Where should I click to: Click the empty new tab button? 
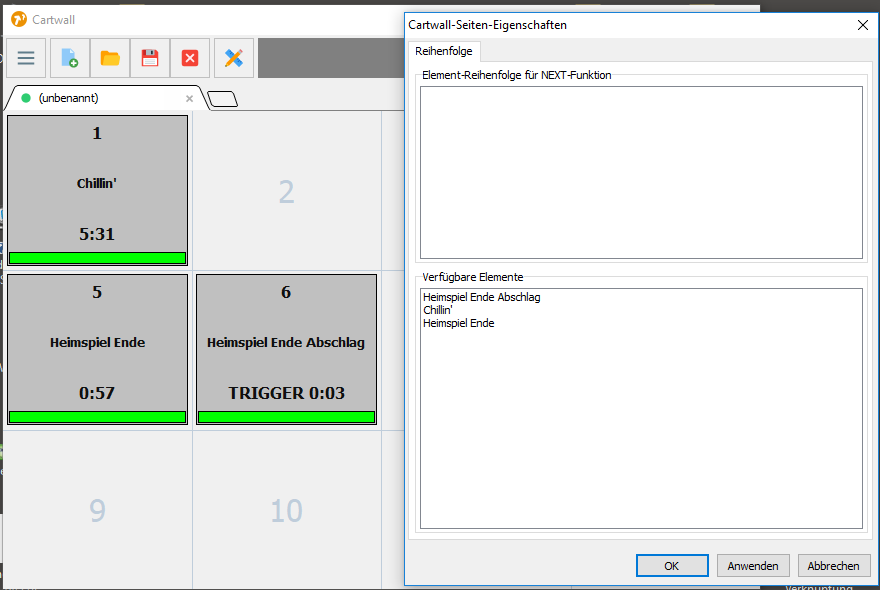click(222, 98)
